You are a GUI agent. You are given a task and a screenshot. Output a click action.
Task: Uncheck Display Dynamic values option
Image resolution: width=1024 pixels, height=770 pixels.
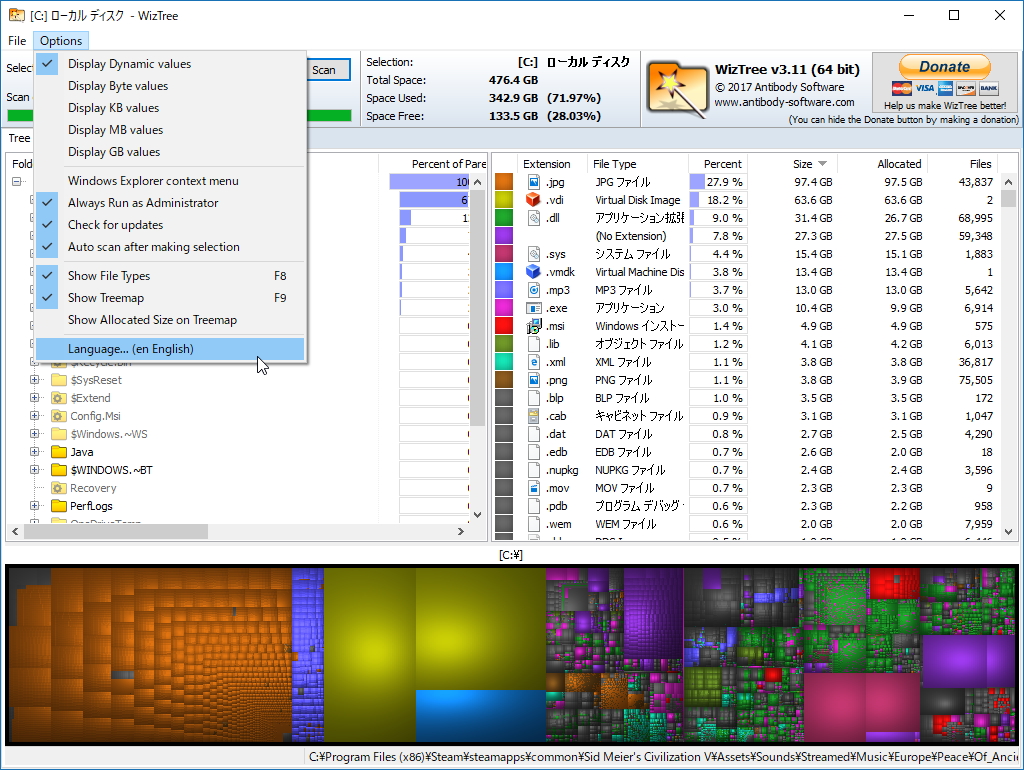[170, 64]
